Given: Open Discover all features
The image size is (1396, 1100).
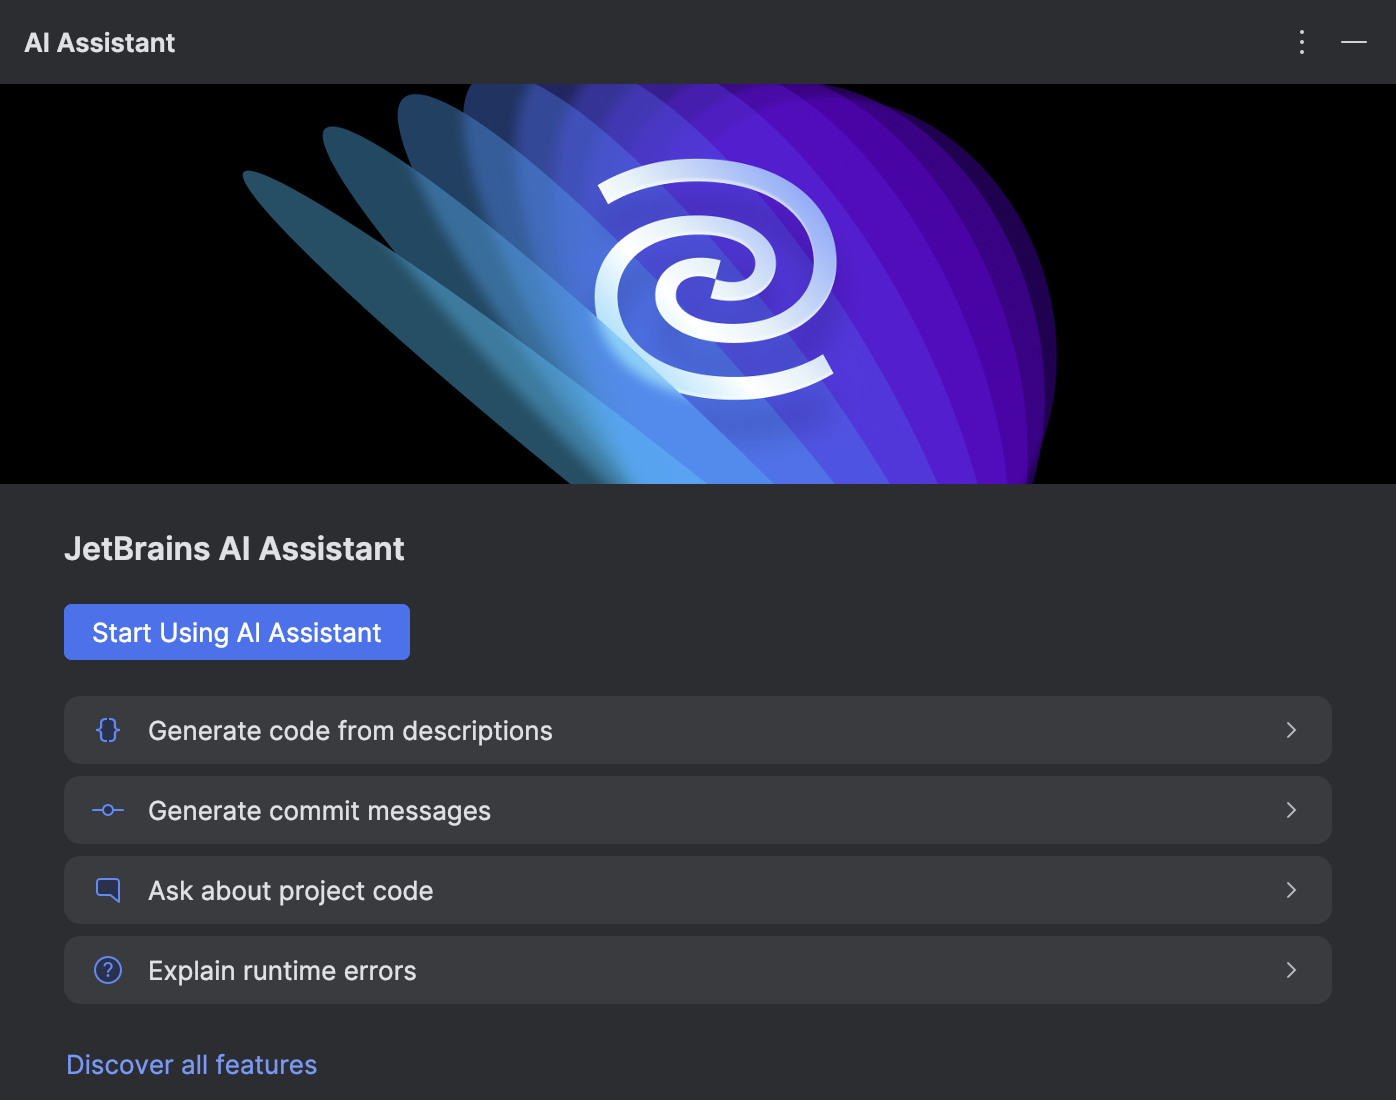Looking at the screenshot, I should coord(191,1064).
